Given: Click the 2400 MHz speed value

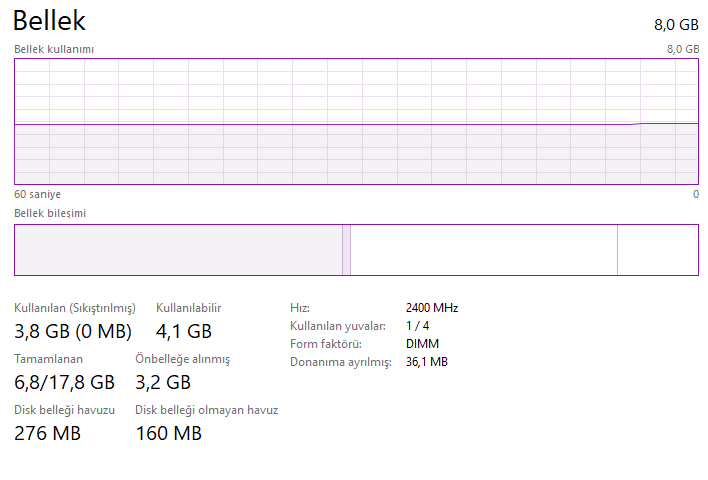Looking at the screenshot, I should (432, 308).
